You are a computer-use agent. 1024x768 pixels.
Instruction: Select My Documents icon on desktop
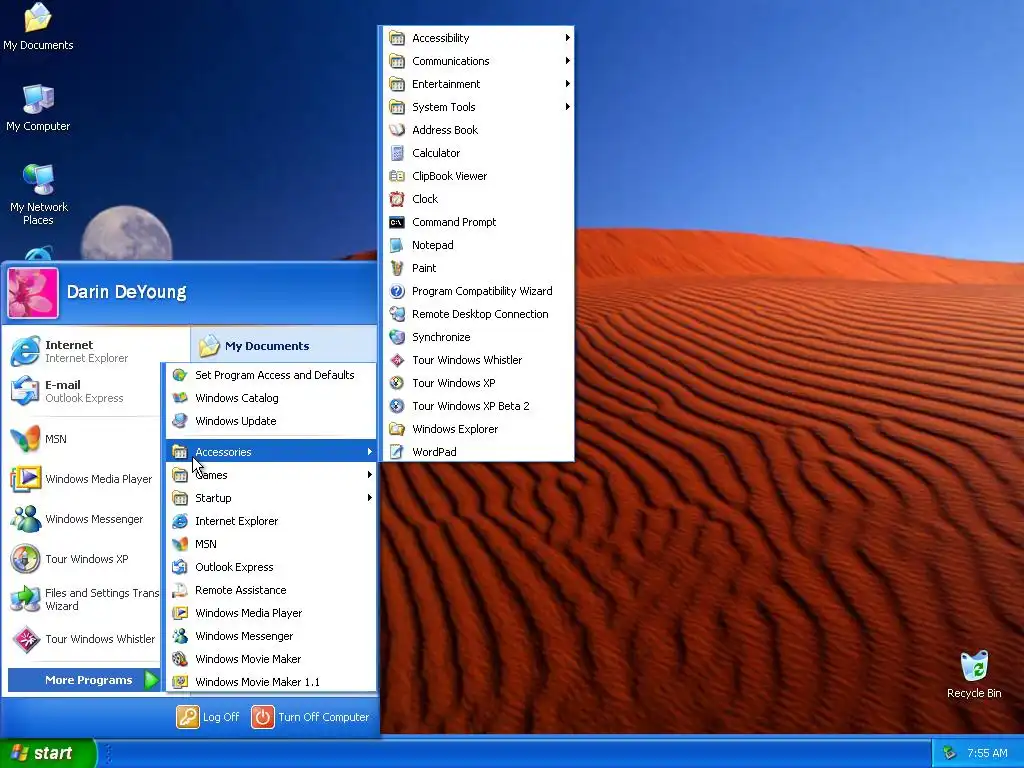[x=38, y=27]
